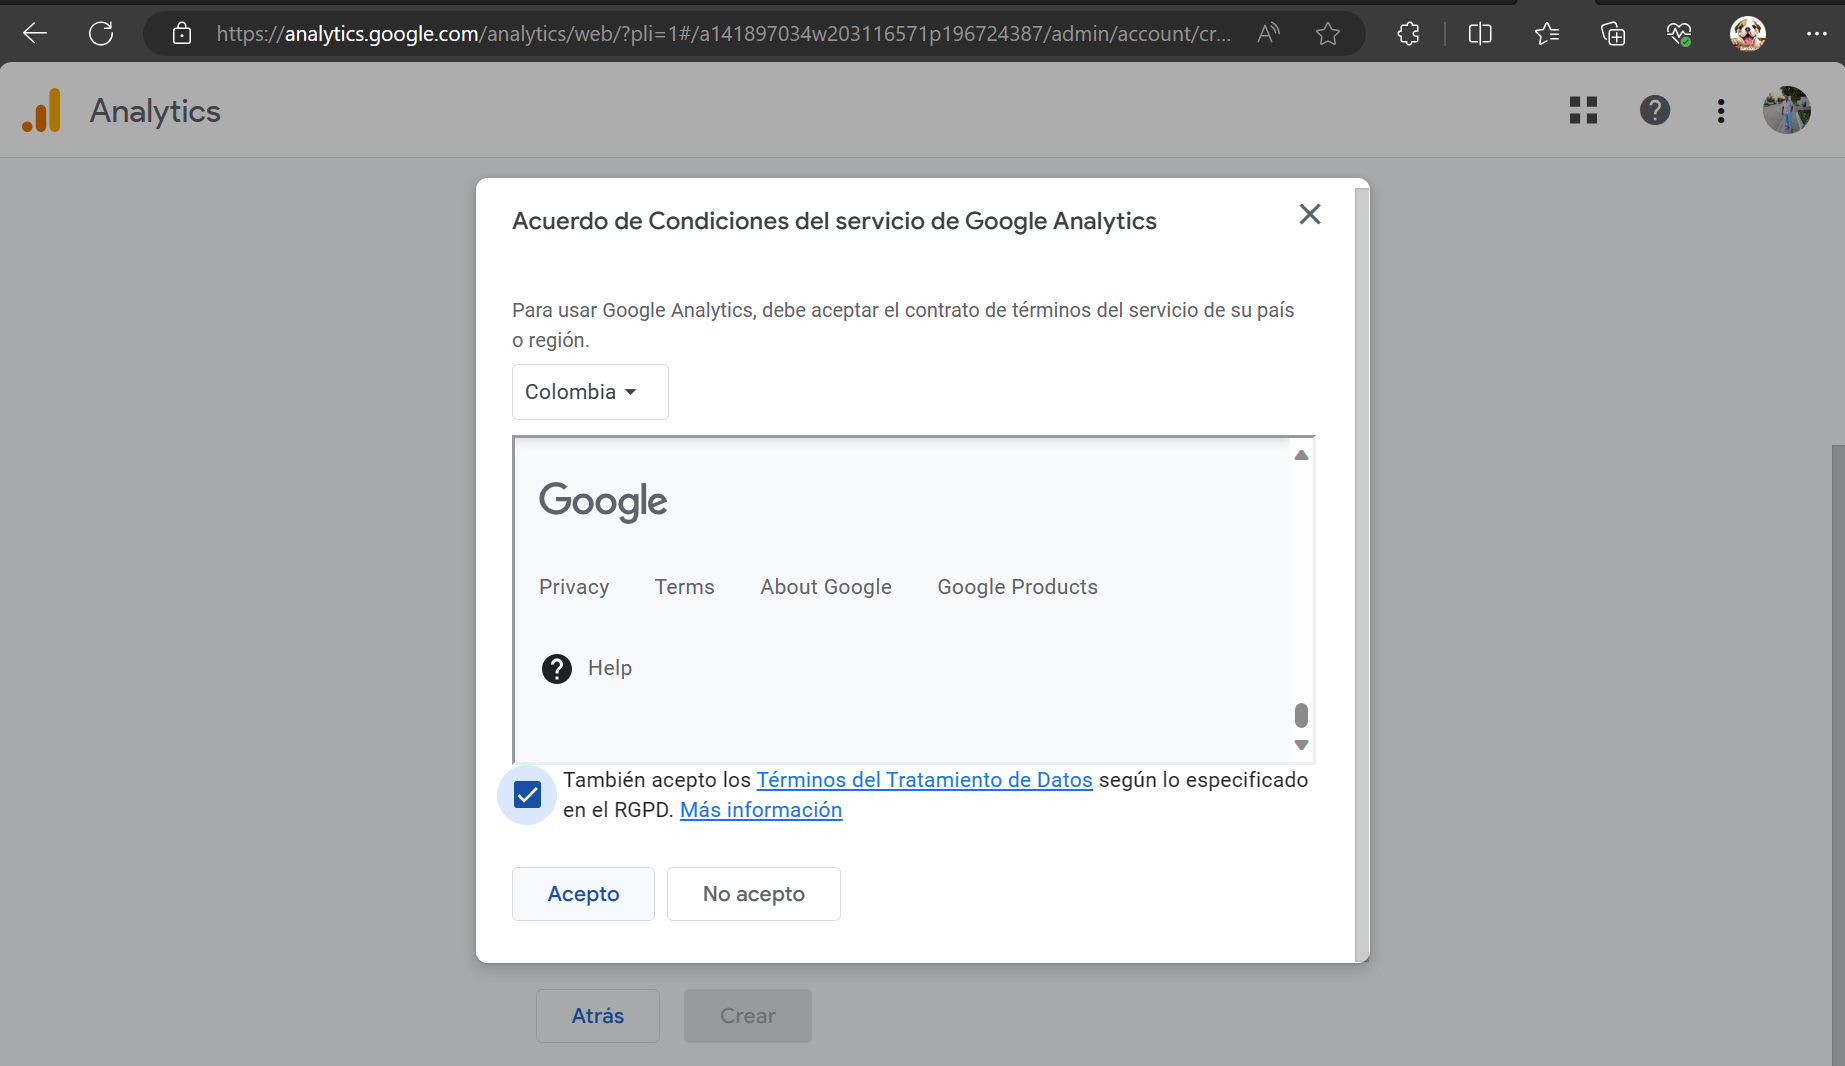Click the Google logo in terms frame
The image size is (1845, 1066).
(x=603, y=501)
